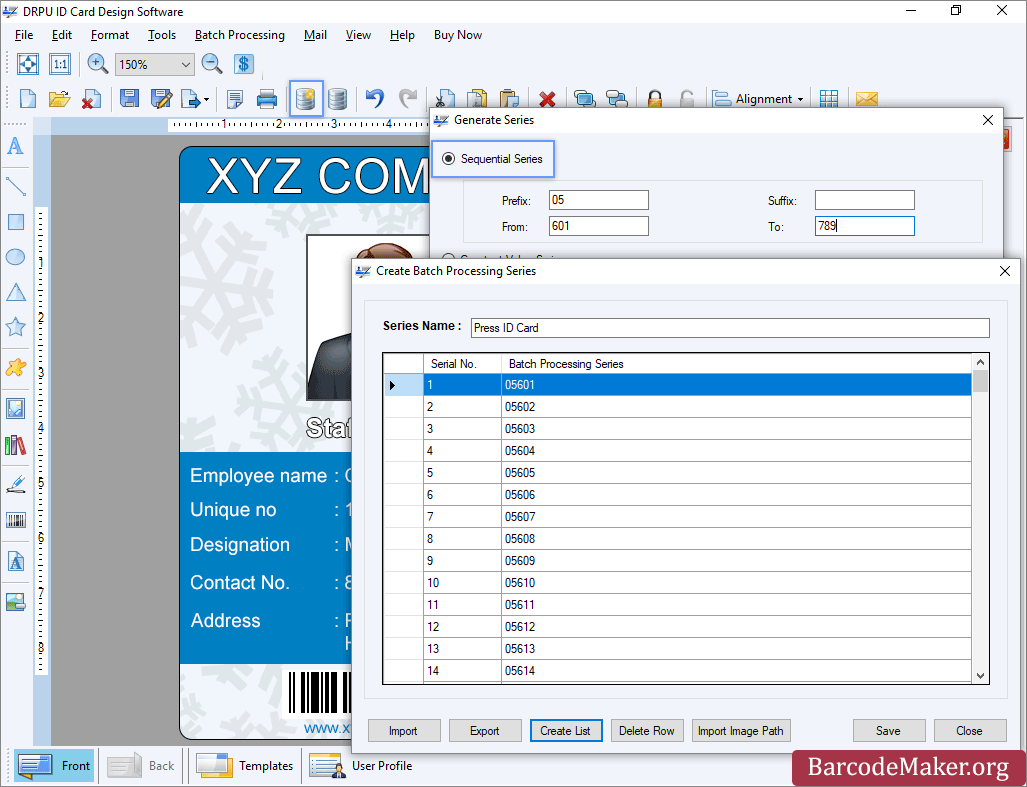Open the Batch Processing menu

click(x=240, y=35)
